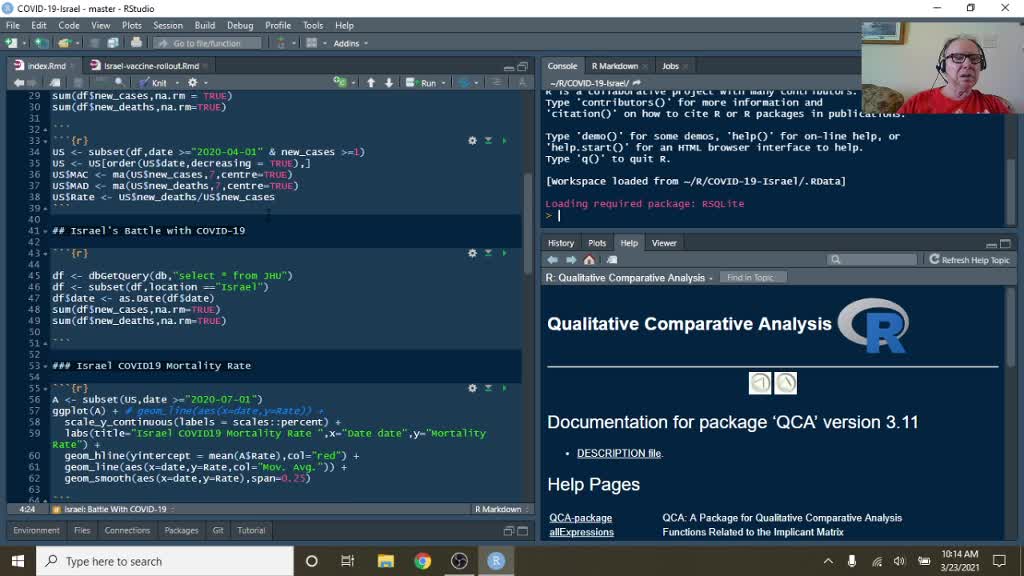Viewport: 1024px width, 576px height.
Task: Click the go back arrow in source editor
Action: click(19, 83)
